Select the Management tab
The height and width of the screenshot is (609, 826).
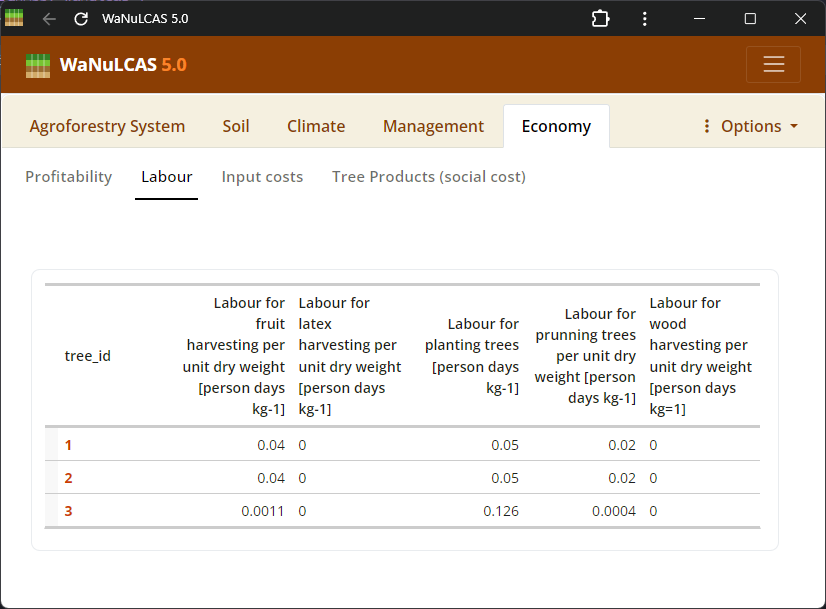[433, 126]
